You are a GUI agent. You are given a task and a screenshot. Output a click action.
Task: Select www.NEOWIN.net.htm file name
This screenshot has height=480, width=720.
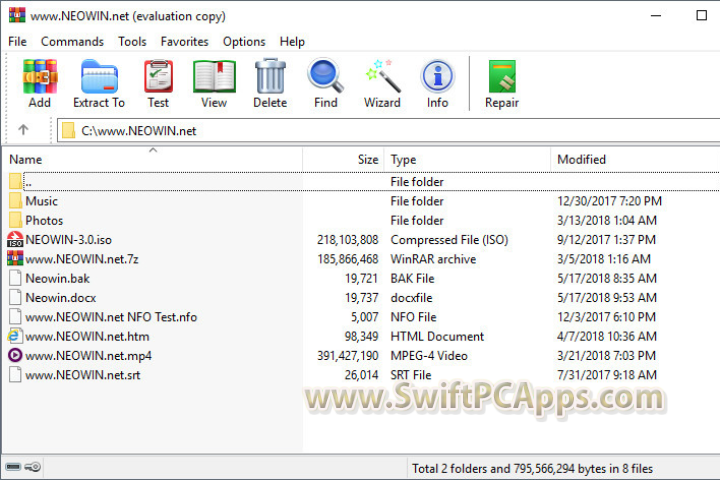tap(87, 336)
